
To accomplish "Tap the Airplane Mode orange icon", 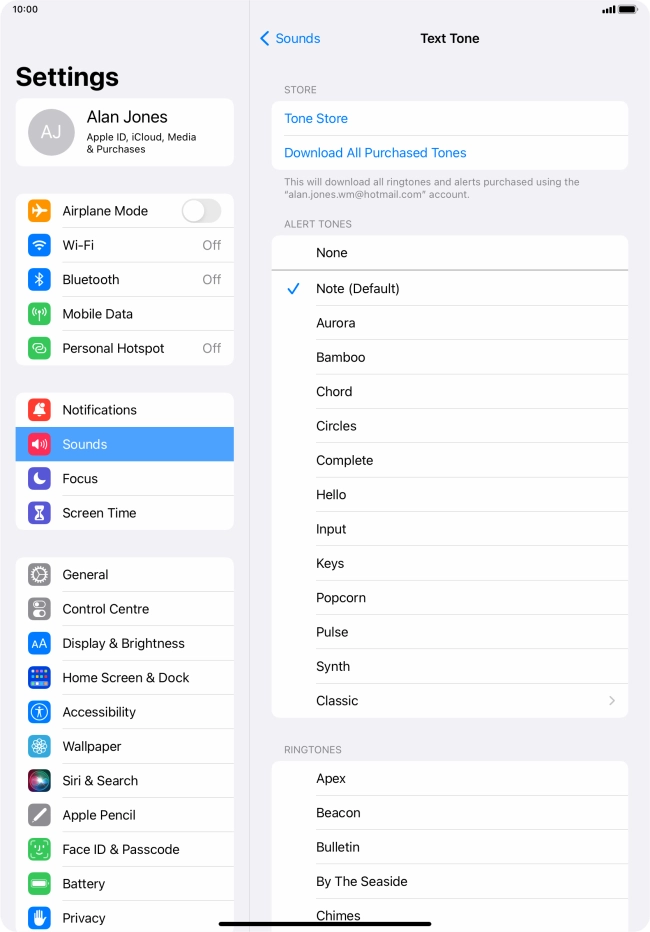I will (39, 210).
